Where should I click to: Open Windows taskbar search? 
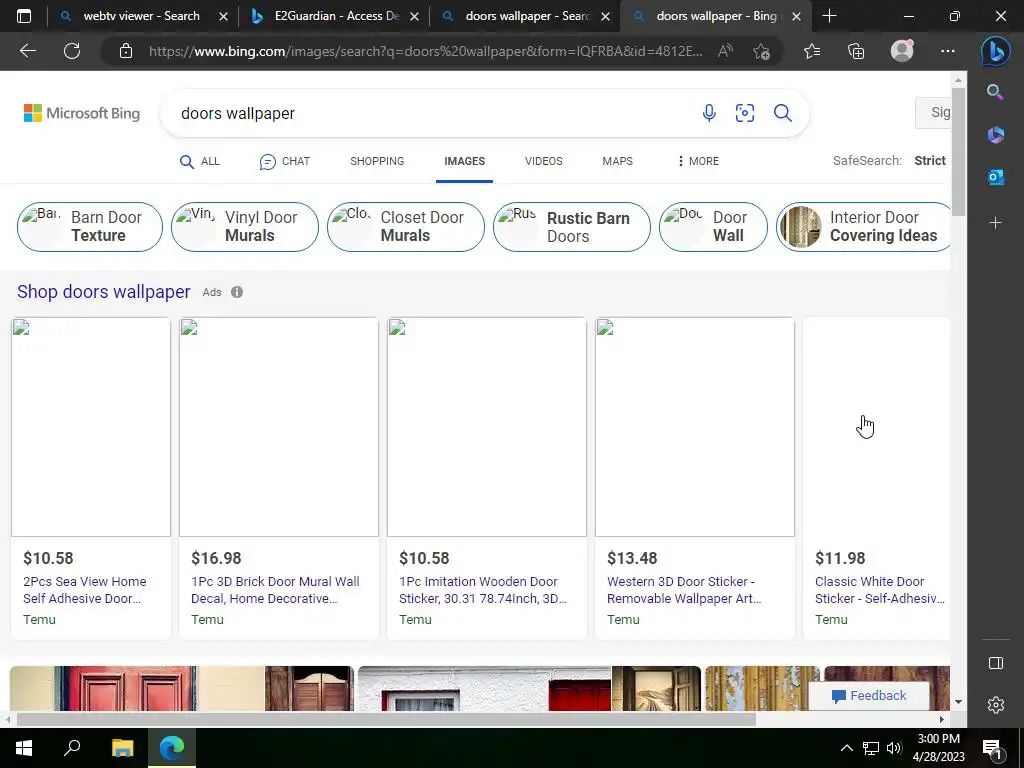(72, 748)
